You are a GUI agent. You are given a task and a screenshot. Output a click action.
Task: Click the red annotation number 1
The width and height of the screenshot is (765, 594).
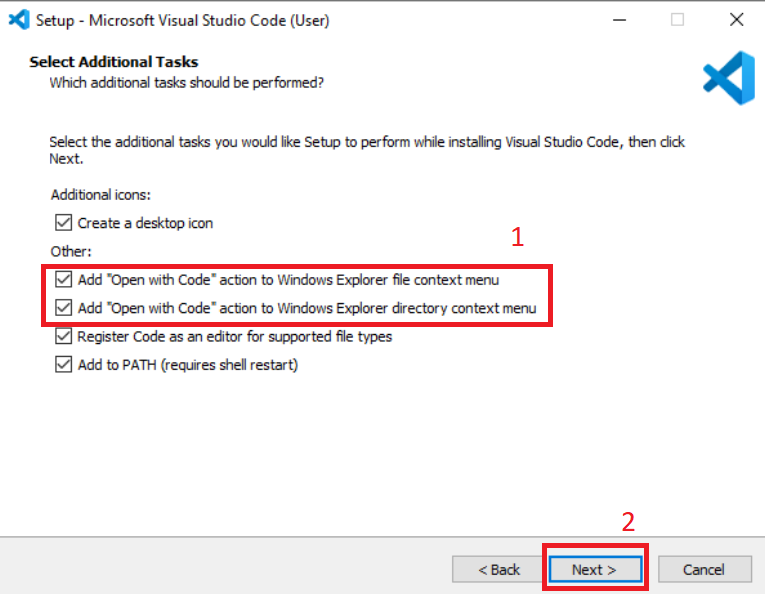tap(517, 237)
